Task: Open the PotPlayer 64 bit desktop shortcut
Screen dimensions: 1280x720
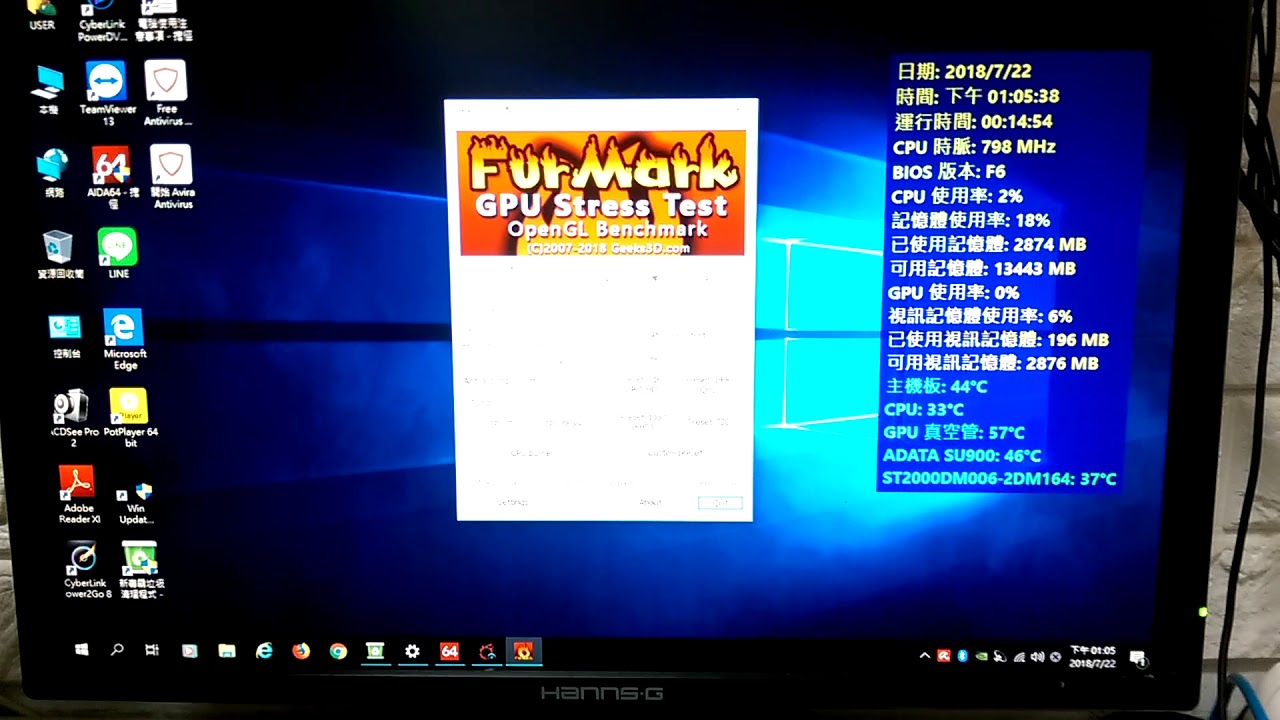Action: coord(129,417)
